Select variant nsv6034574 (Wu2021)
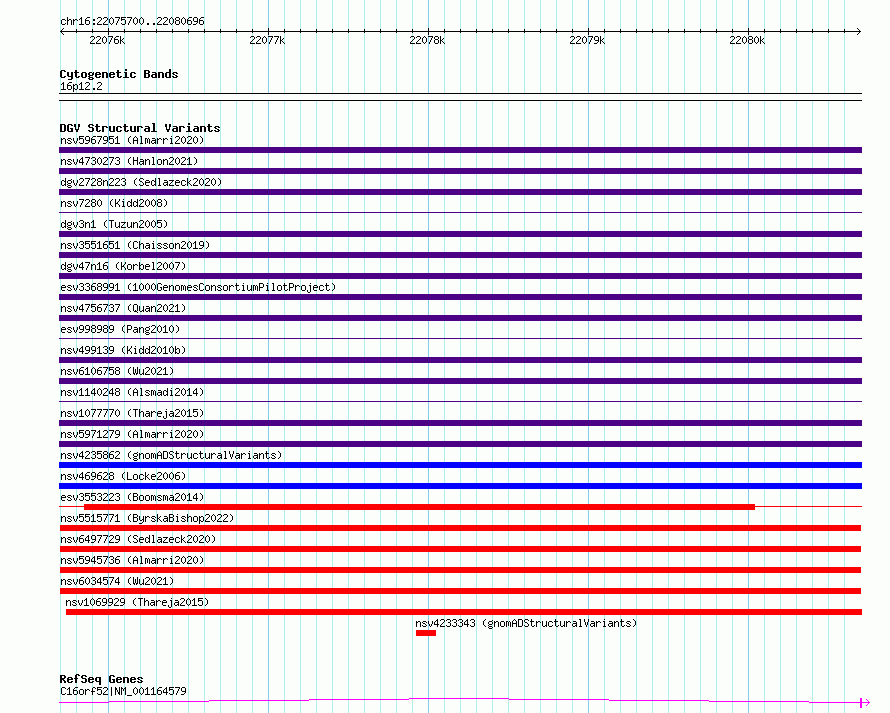This screenshot has width=890, height=713. pyautogui.click(x=117, y=581)
